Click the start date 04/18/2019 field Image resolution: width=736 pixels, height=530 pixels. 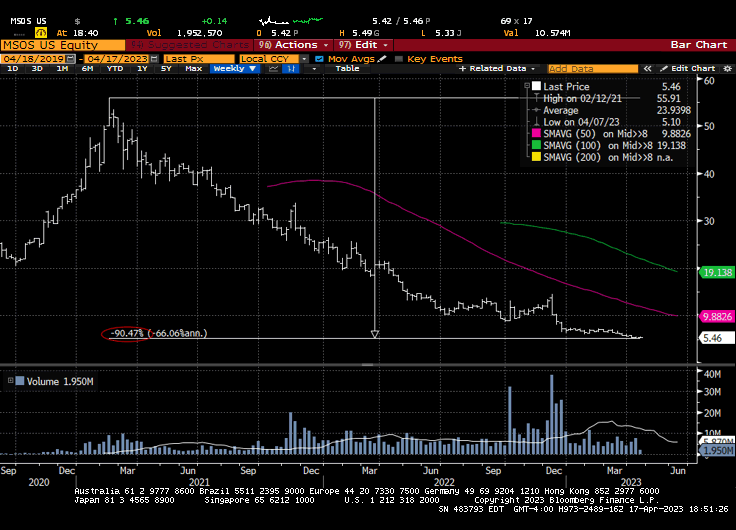pos(33,59)
